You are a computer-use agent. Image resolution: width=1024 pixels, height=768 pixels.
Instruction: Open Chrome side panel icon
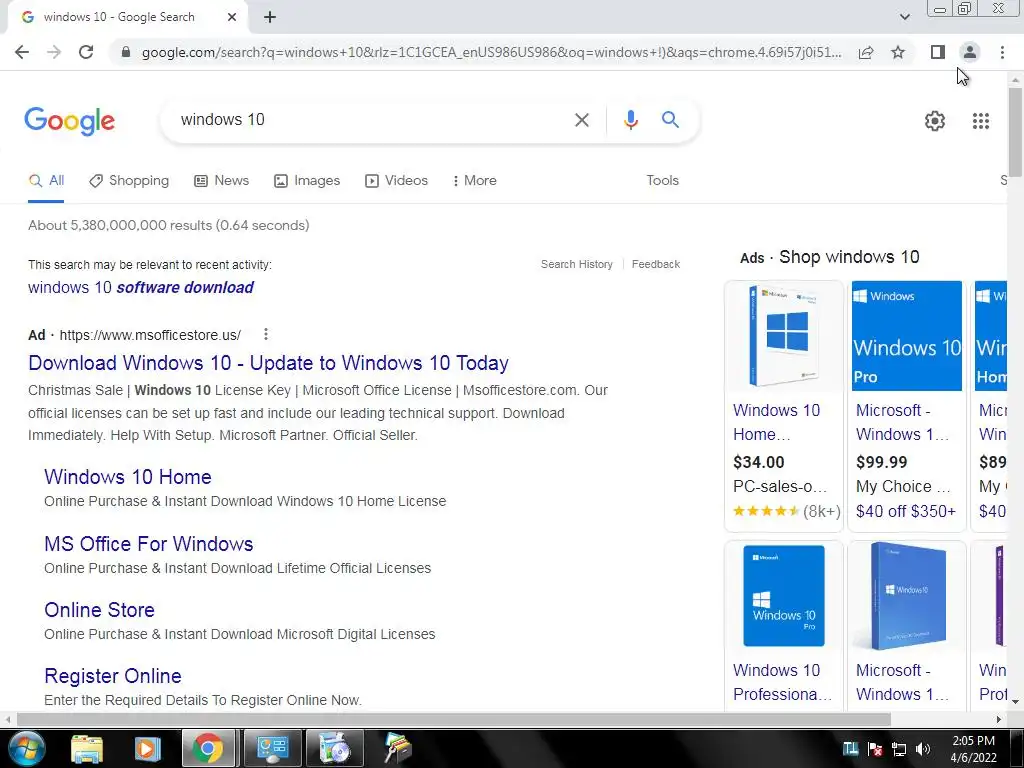coord(938,52)
